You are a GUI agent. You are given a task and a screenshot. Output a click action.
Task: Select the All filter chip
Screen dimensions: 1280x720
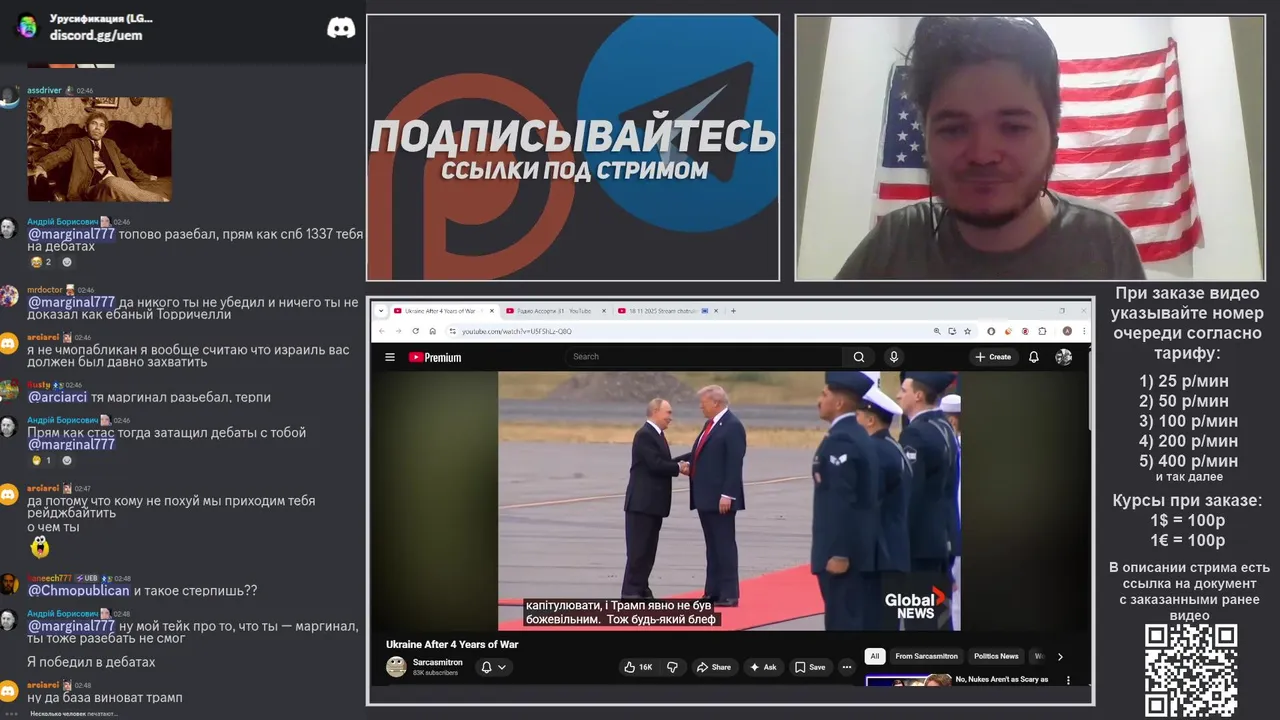click(x=875, y=656)
